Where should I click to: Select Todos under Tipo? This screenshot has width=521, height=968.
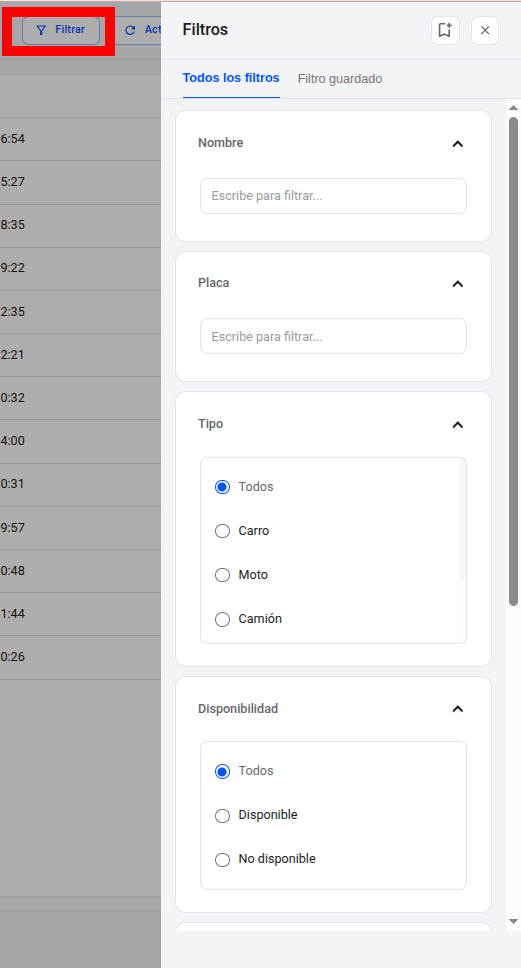222,486
